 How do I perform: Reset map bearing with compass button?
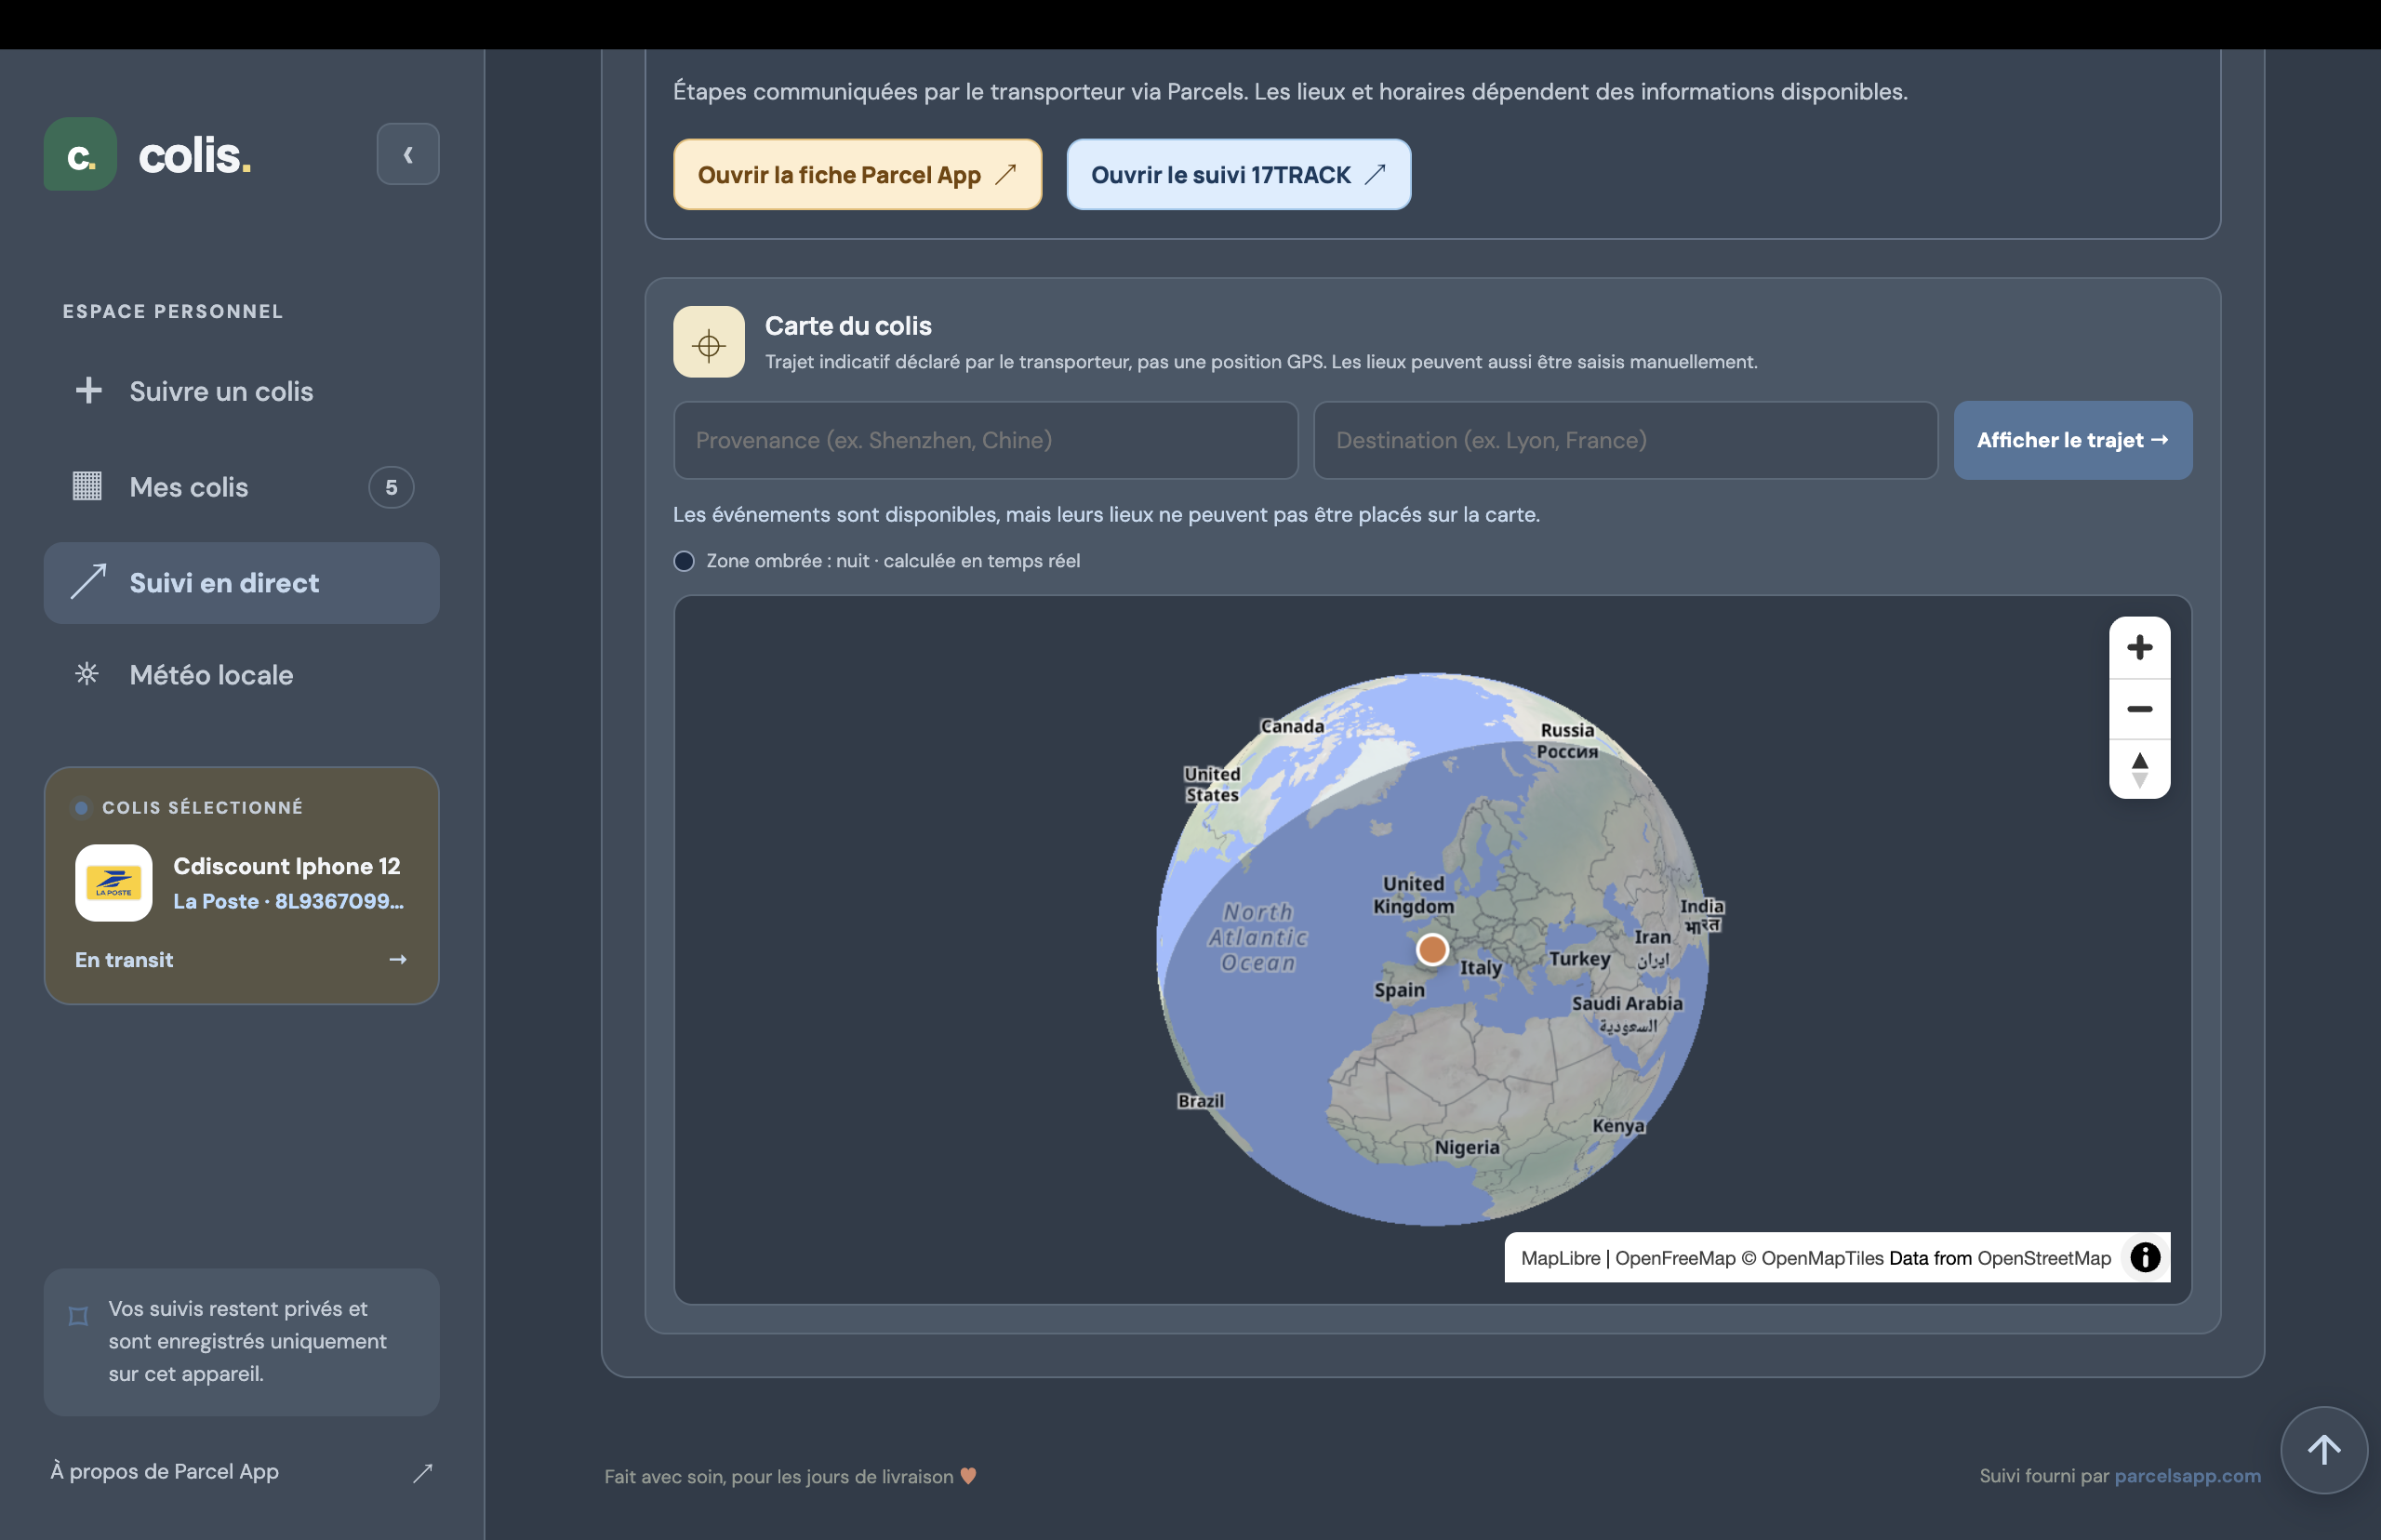point(2139,769)
